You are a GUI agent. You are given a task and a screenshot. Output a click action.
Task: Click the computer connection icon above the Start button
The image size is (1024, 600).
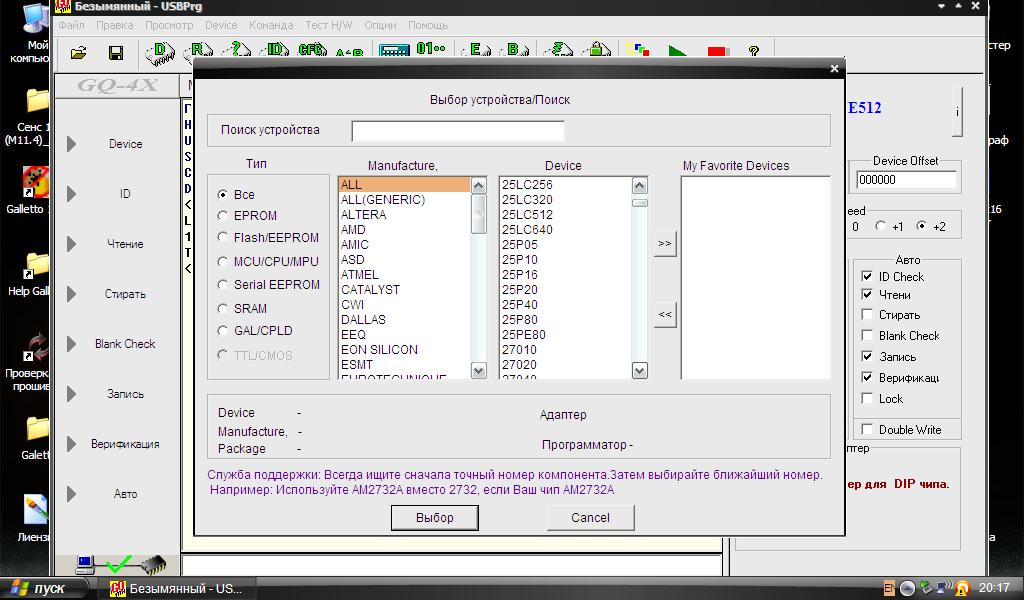85,564
